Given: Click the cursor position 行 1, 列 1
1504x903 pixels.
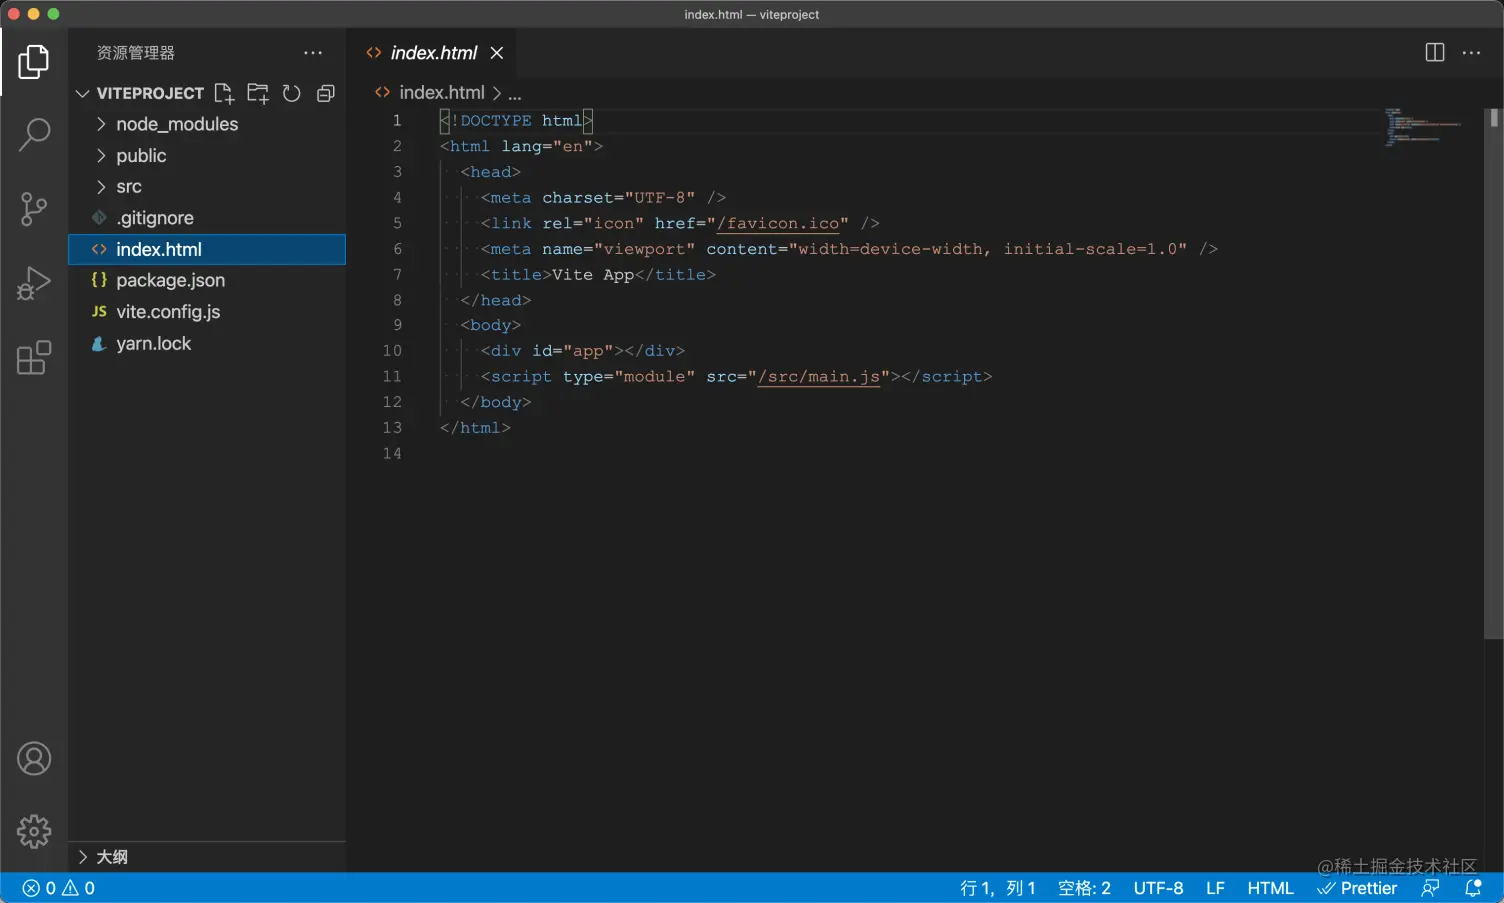Looking at the screenshot, I should tap(998, 888).
